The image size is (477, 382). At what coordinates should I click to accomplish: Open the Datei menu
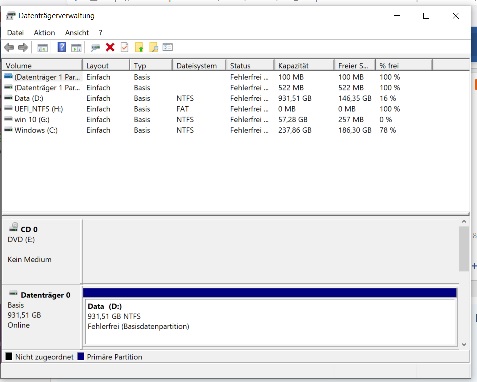[x=15, y=33]
